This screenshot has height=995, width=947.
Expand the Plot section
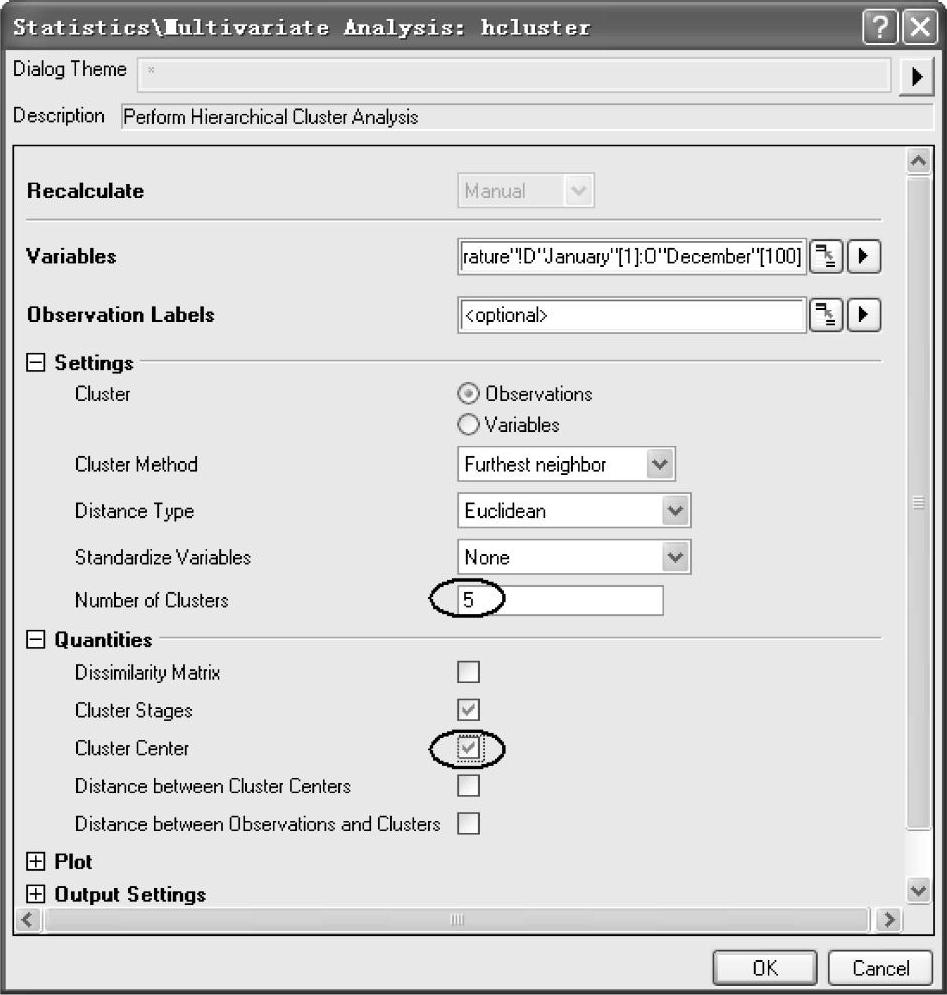(36, 861)
